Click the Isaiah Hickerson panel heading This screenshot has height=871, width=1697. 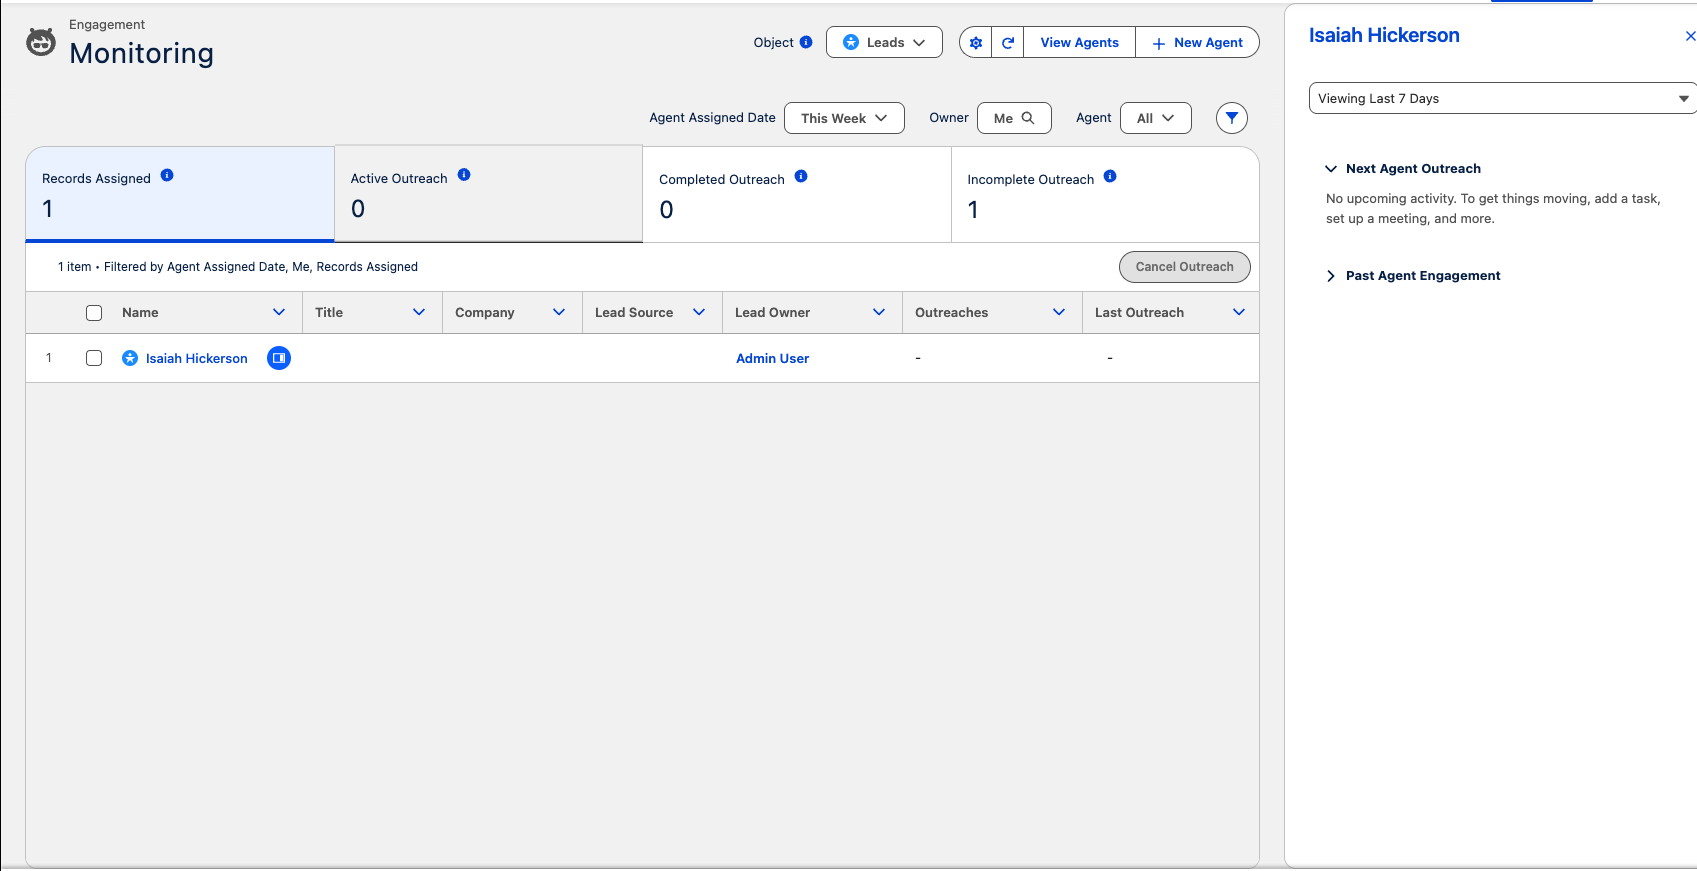1384,36
